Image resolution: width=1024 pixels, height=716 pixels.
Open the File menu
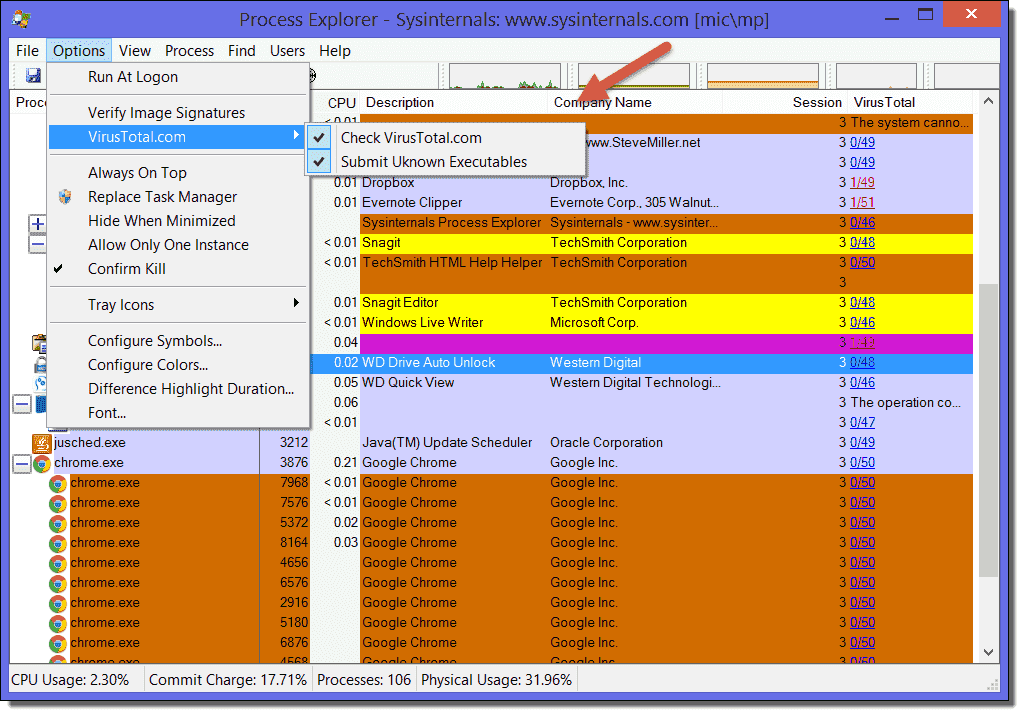click(27, 51)
